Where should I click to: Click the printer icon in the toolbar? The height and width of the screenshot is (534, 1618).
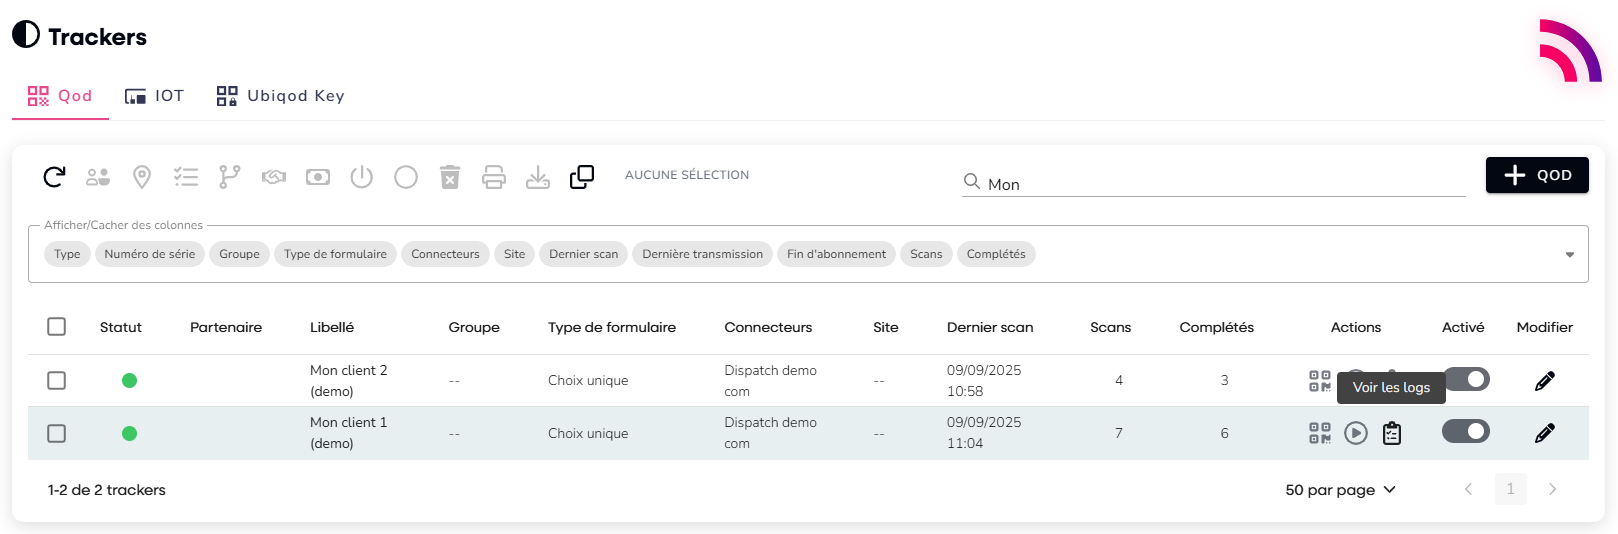coord(494,177)
